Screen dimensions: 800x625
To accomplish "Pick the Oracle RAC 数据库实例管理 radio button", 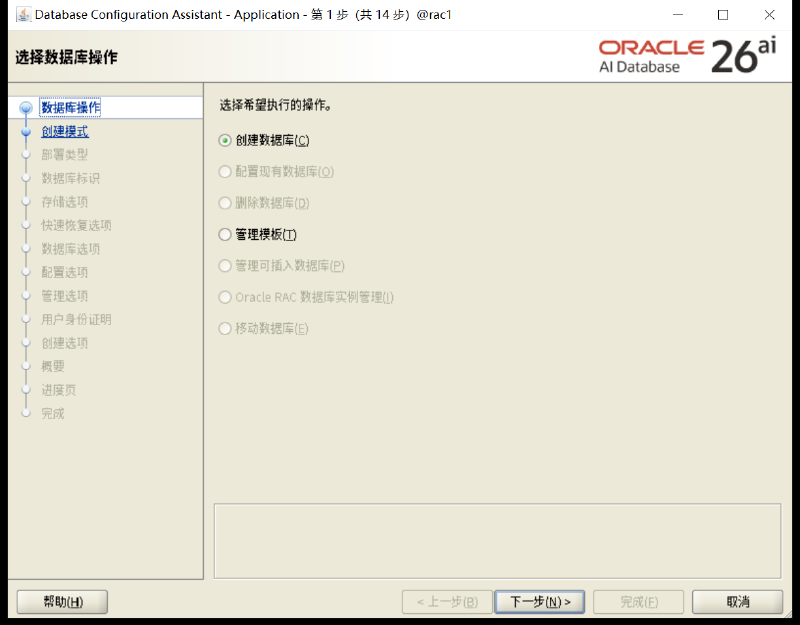I will (x=224, y=297).
